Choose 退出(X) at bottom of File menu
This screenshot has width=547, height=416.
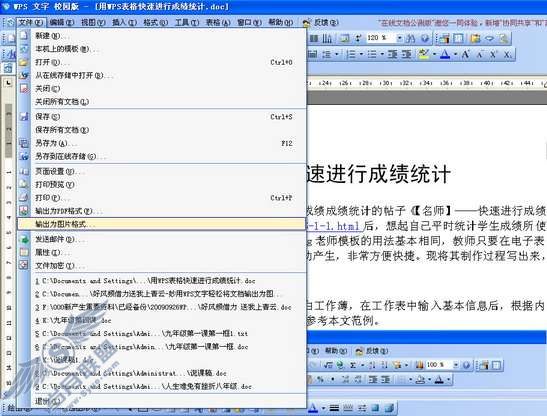(162, 401)
